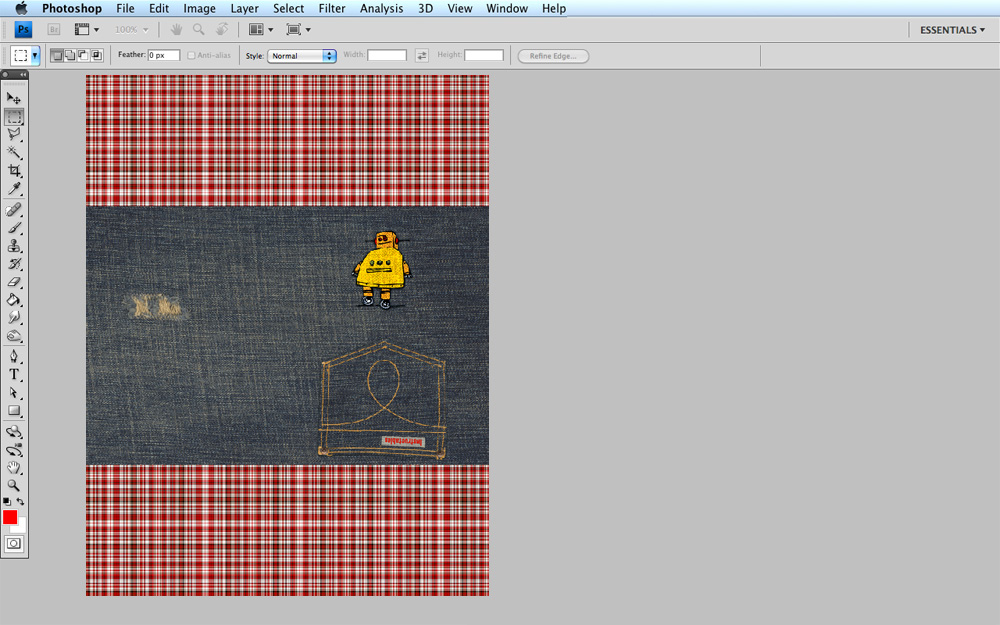Select the Crop tool
Screen dimensions: 1000x625
point(14,171)
